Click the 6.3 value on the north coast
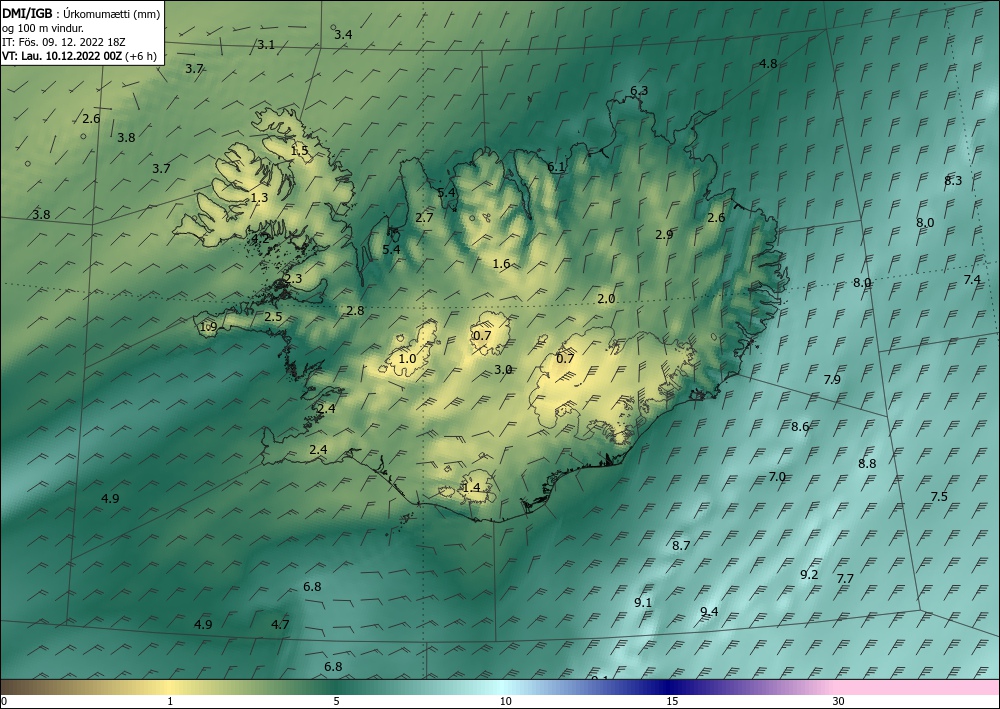The width and height of the screenshot is (1000, 709). (639, 91)
